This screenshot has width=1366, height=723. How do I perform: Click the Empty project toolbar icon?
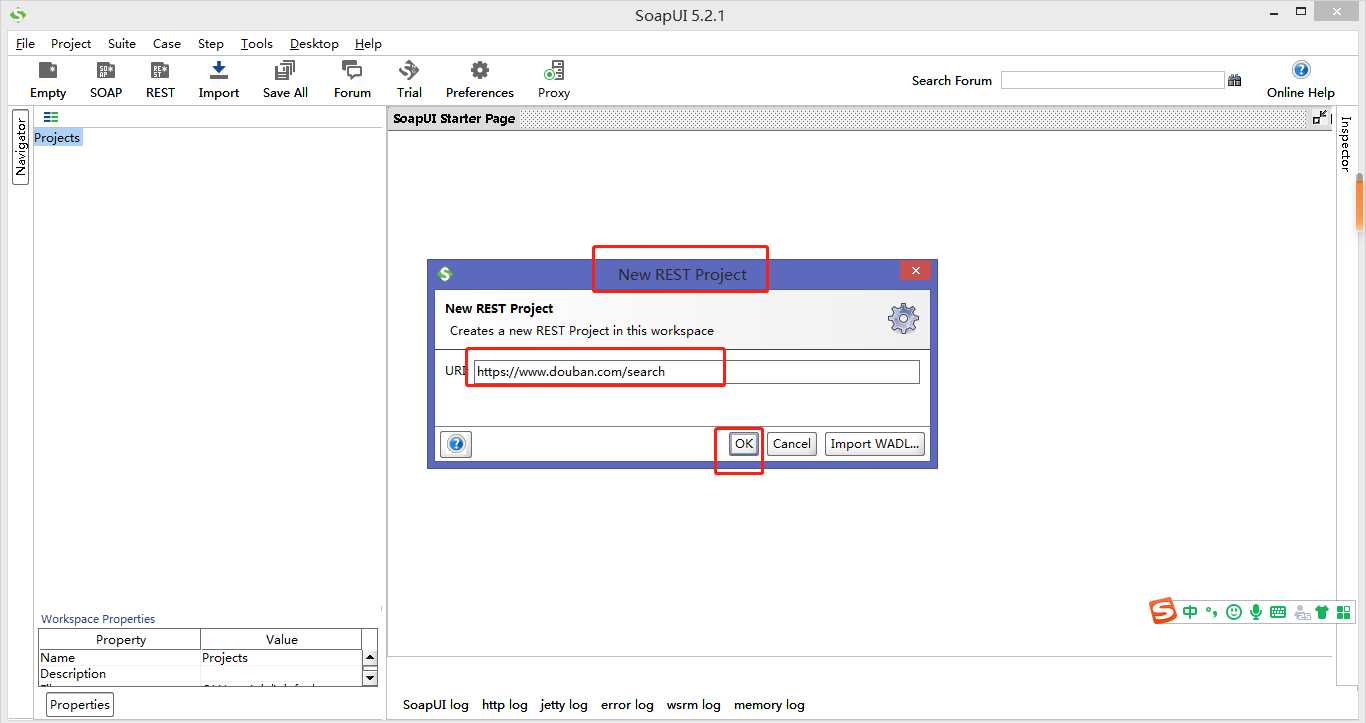pos(47,70)
